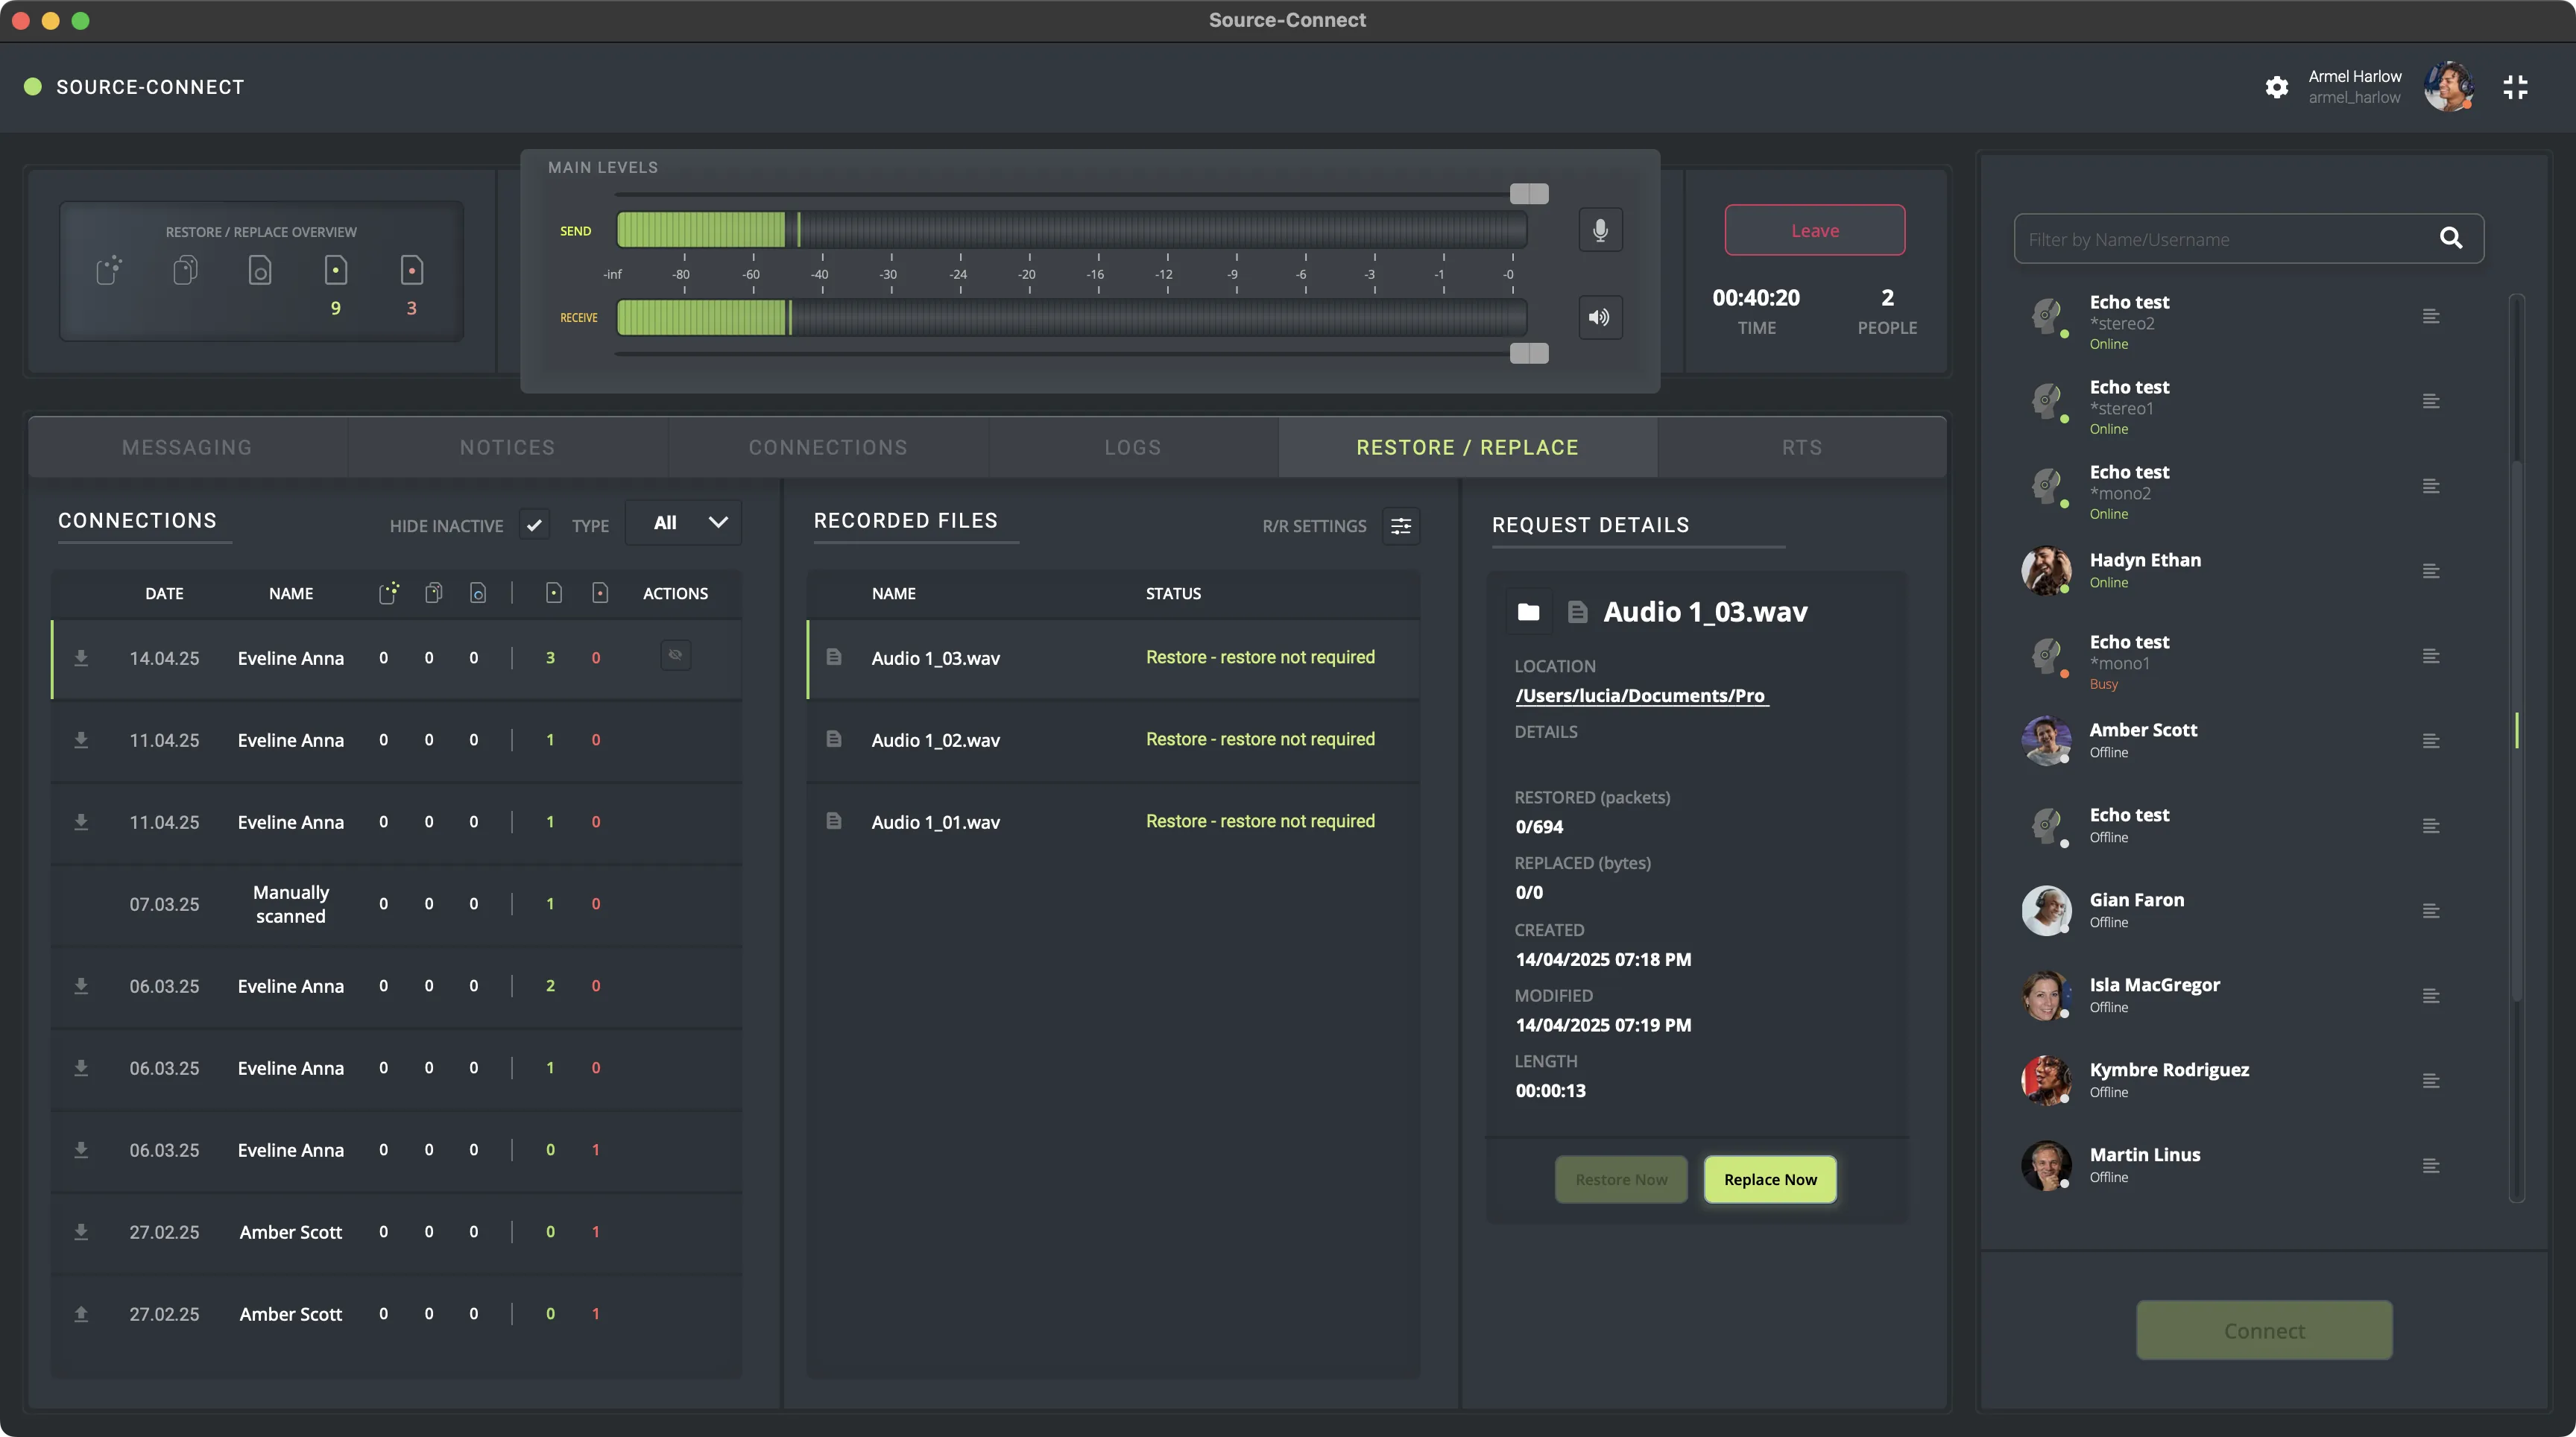
Task: Open the menu icon for Kymbre Rodriguez
Action: point(2431,1082)
